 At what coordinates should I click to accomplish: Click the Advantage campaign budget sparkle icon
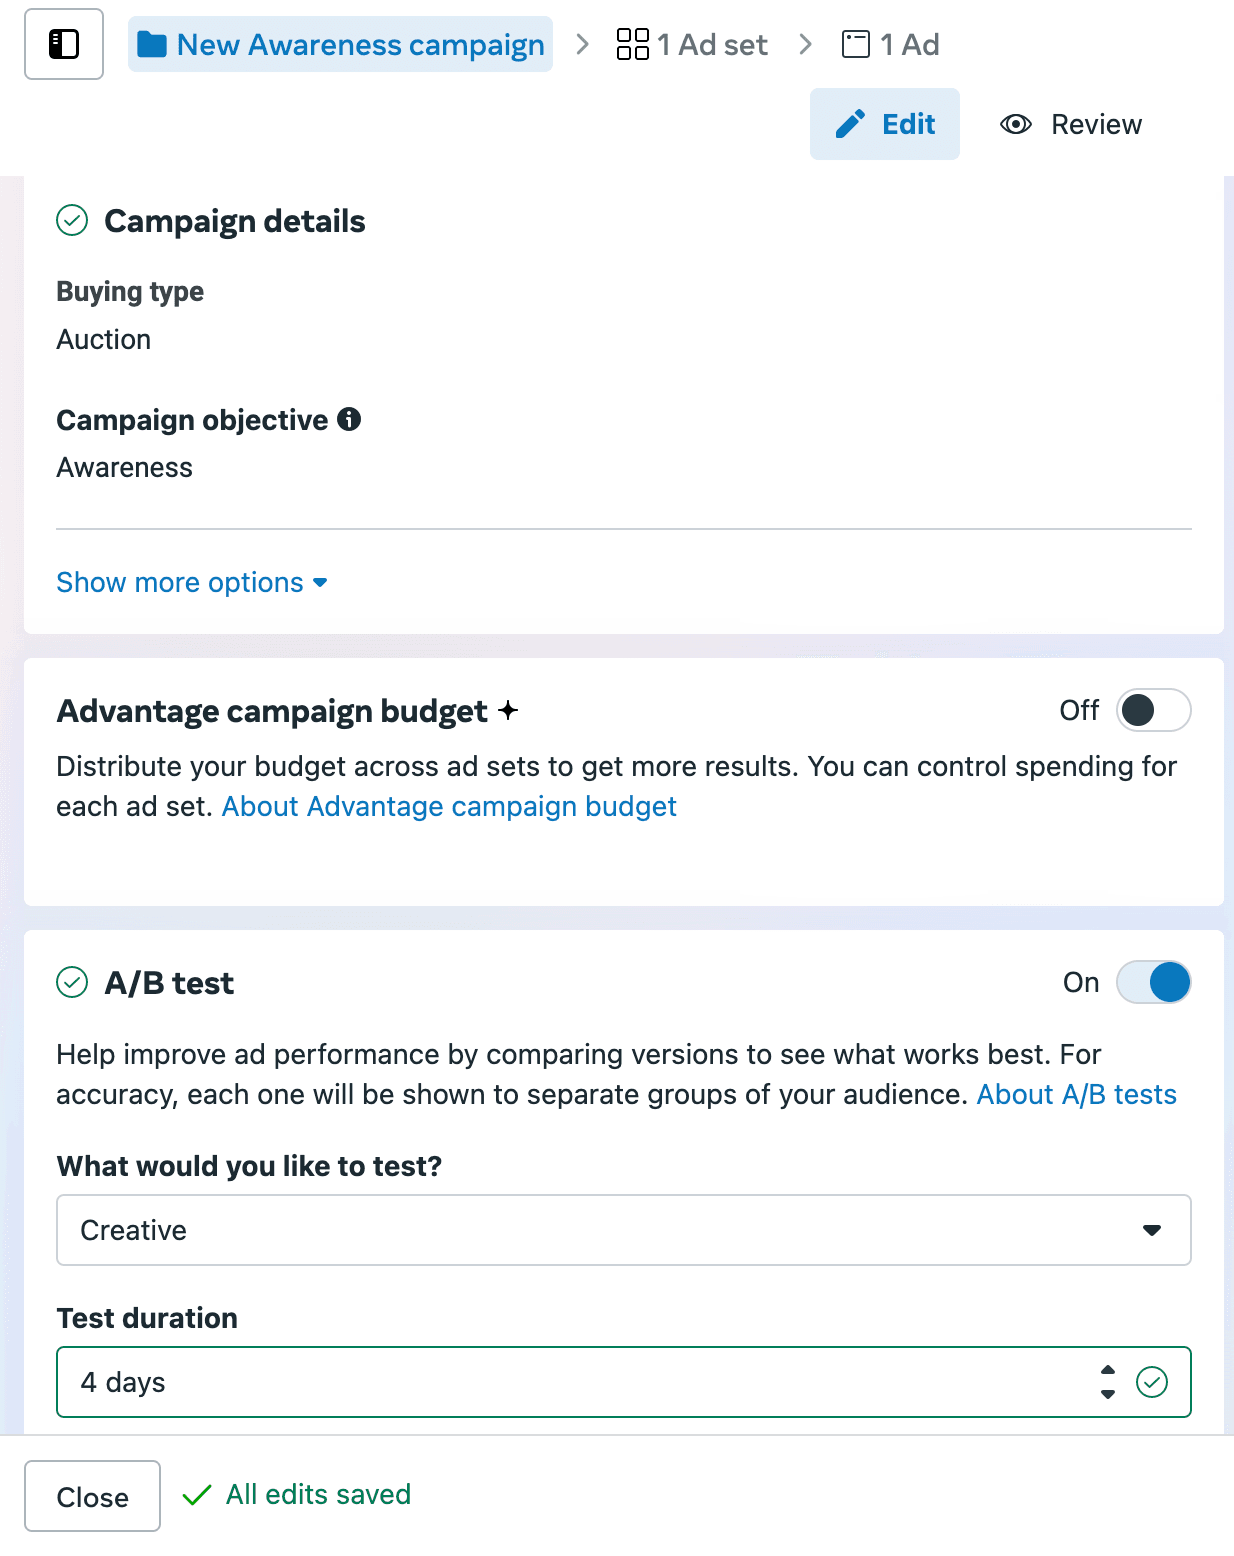(508, 710)
